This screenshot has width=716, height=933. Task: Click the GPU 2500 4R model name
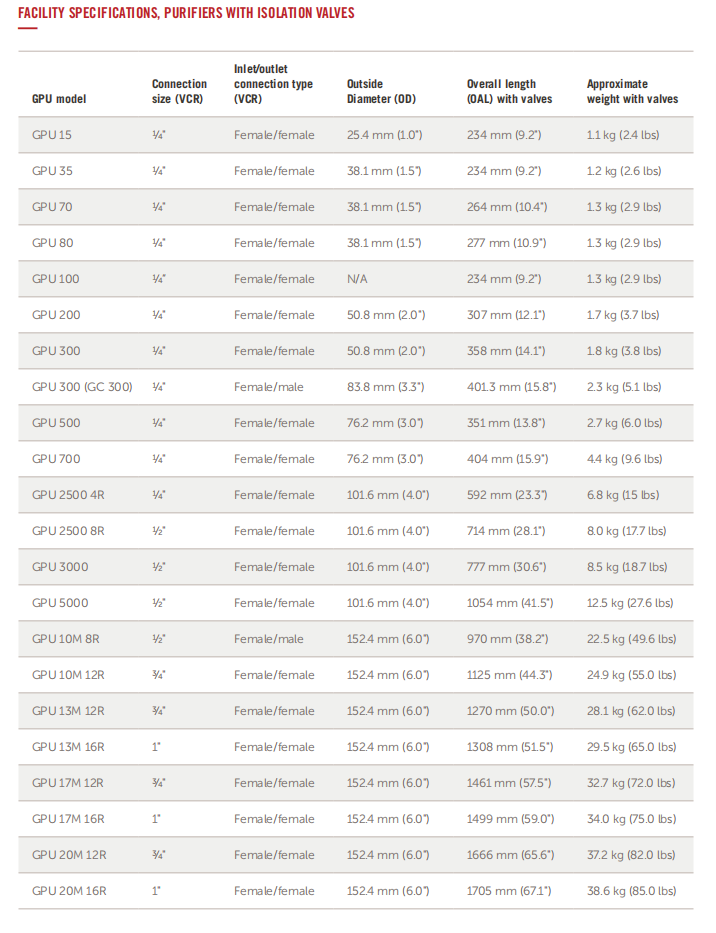(70, 495)
